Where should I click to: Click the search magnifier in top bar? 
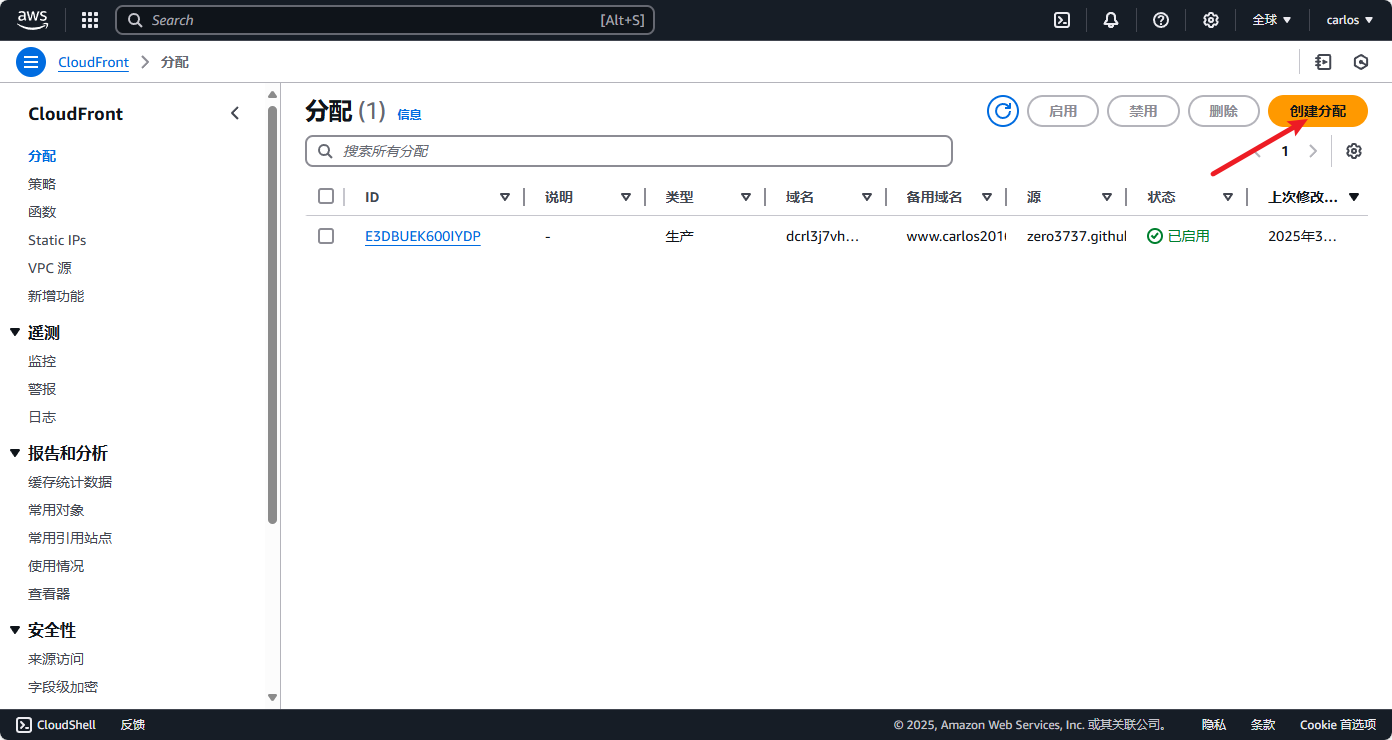[x=136, y=20]
